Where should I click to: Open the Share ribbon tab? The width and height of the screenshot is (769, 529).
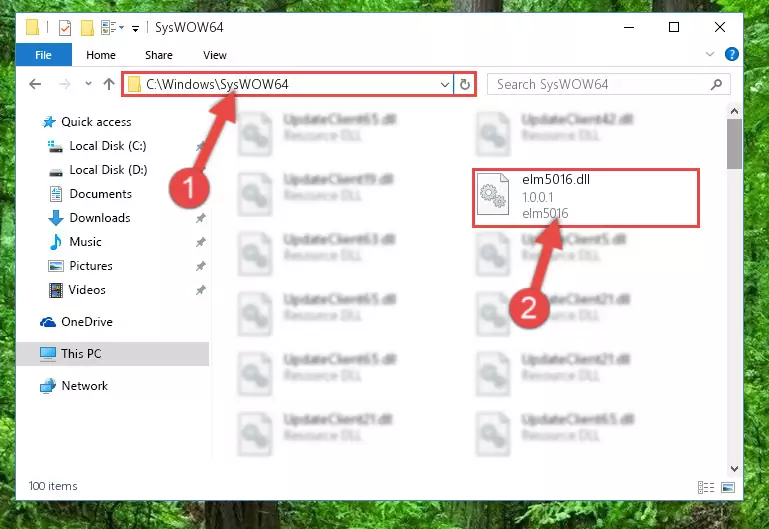click(158, 55)
